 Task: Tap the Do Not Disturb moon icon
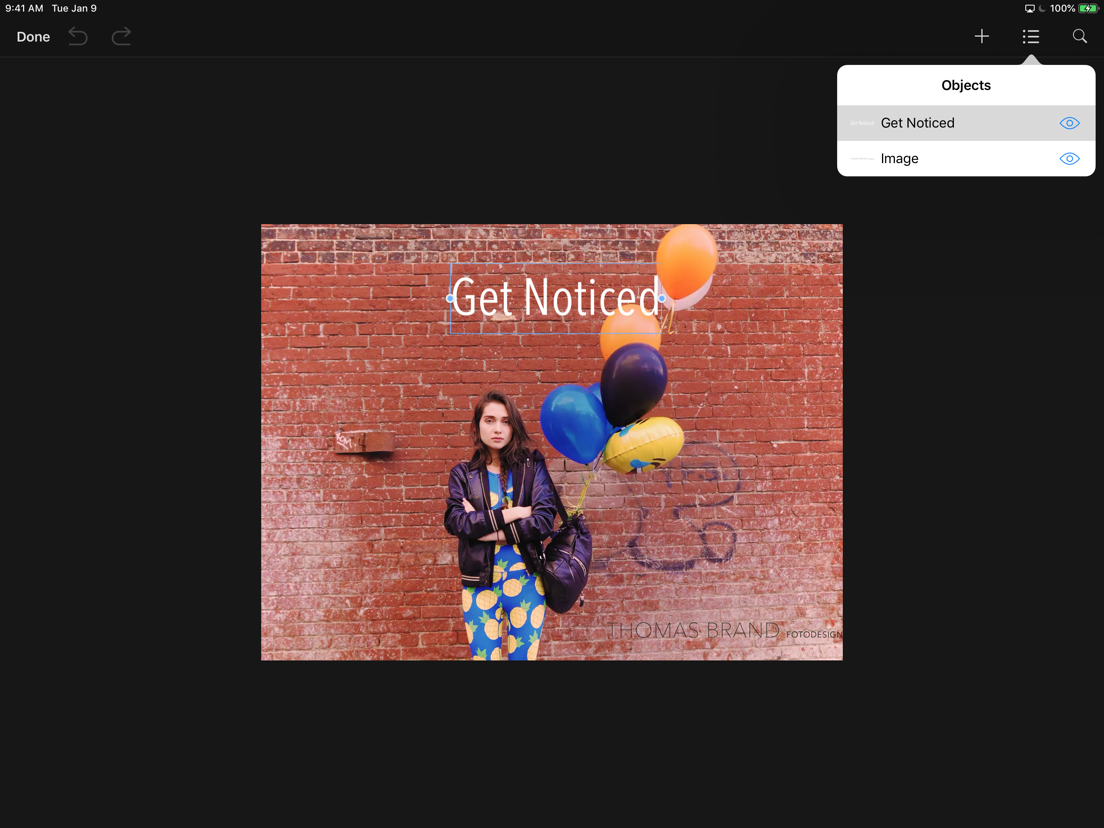(x=1042, y=8)
